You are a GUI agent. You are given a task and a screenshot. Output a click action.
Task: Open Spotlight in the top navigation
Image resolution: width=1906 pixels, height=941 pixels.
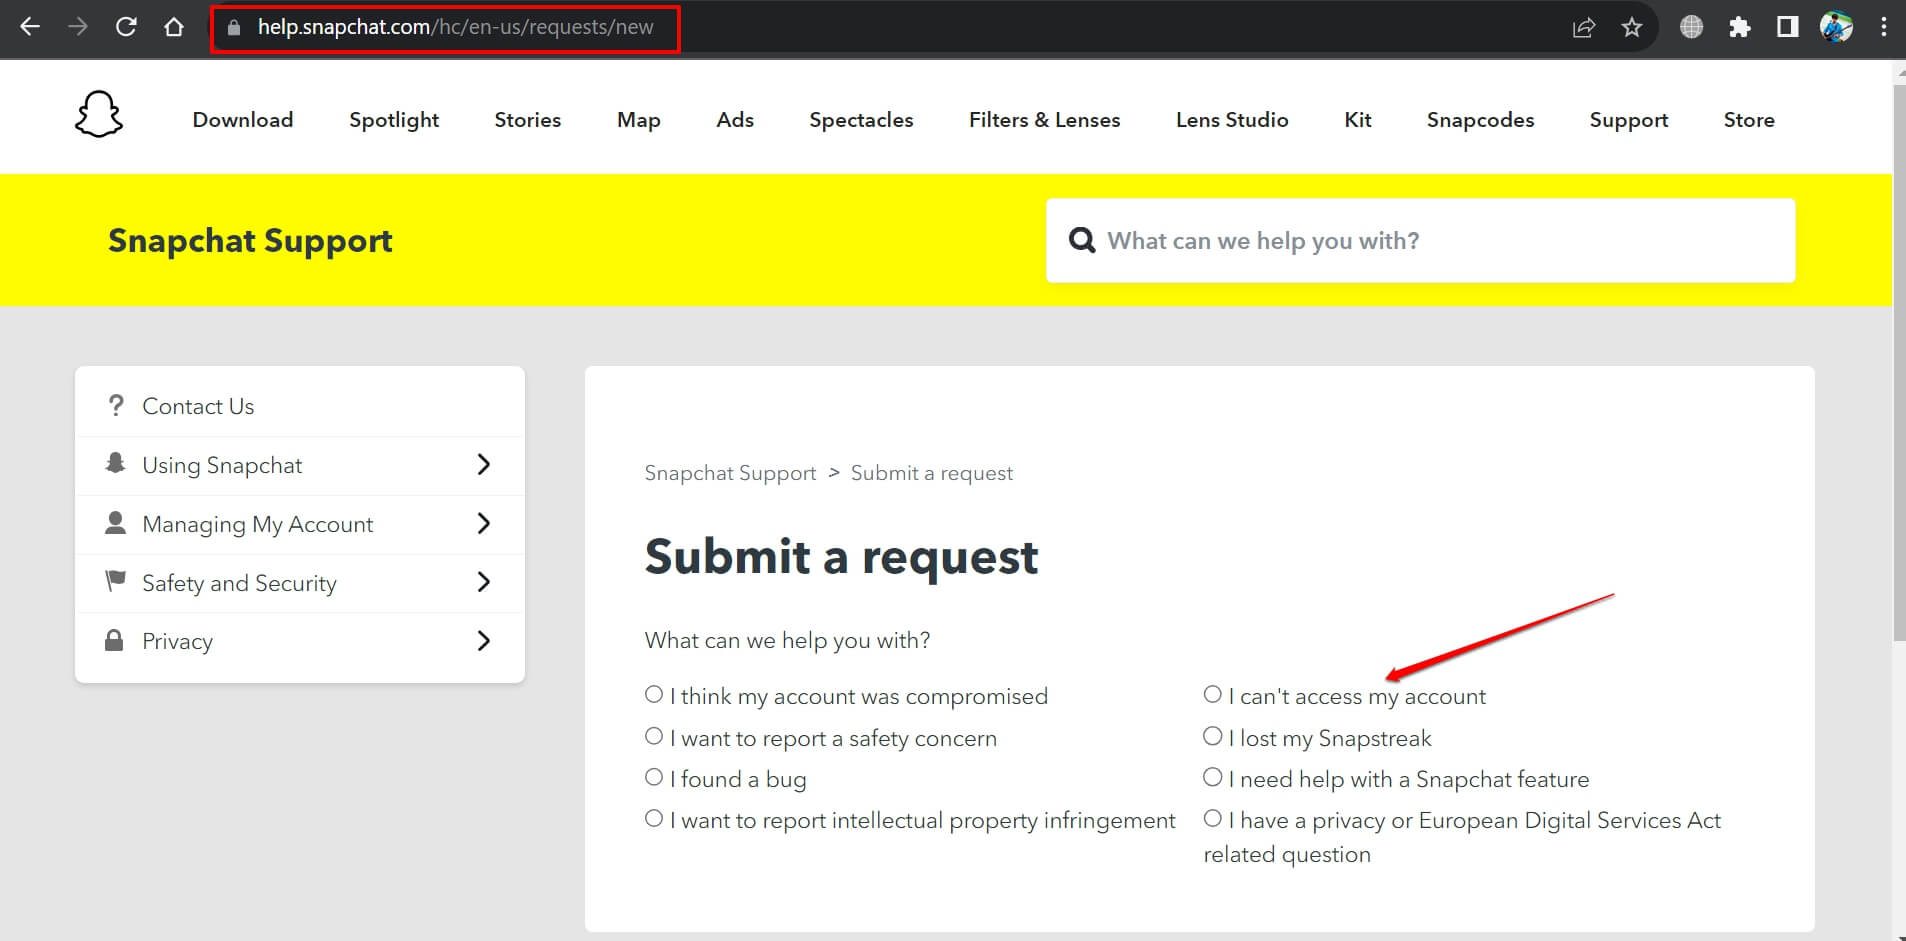pyautogui.click(x=394, y=120)
